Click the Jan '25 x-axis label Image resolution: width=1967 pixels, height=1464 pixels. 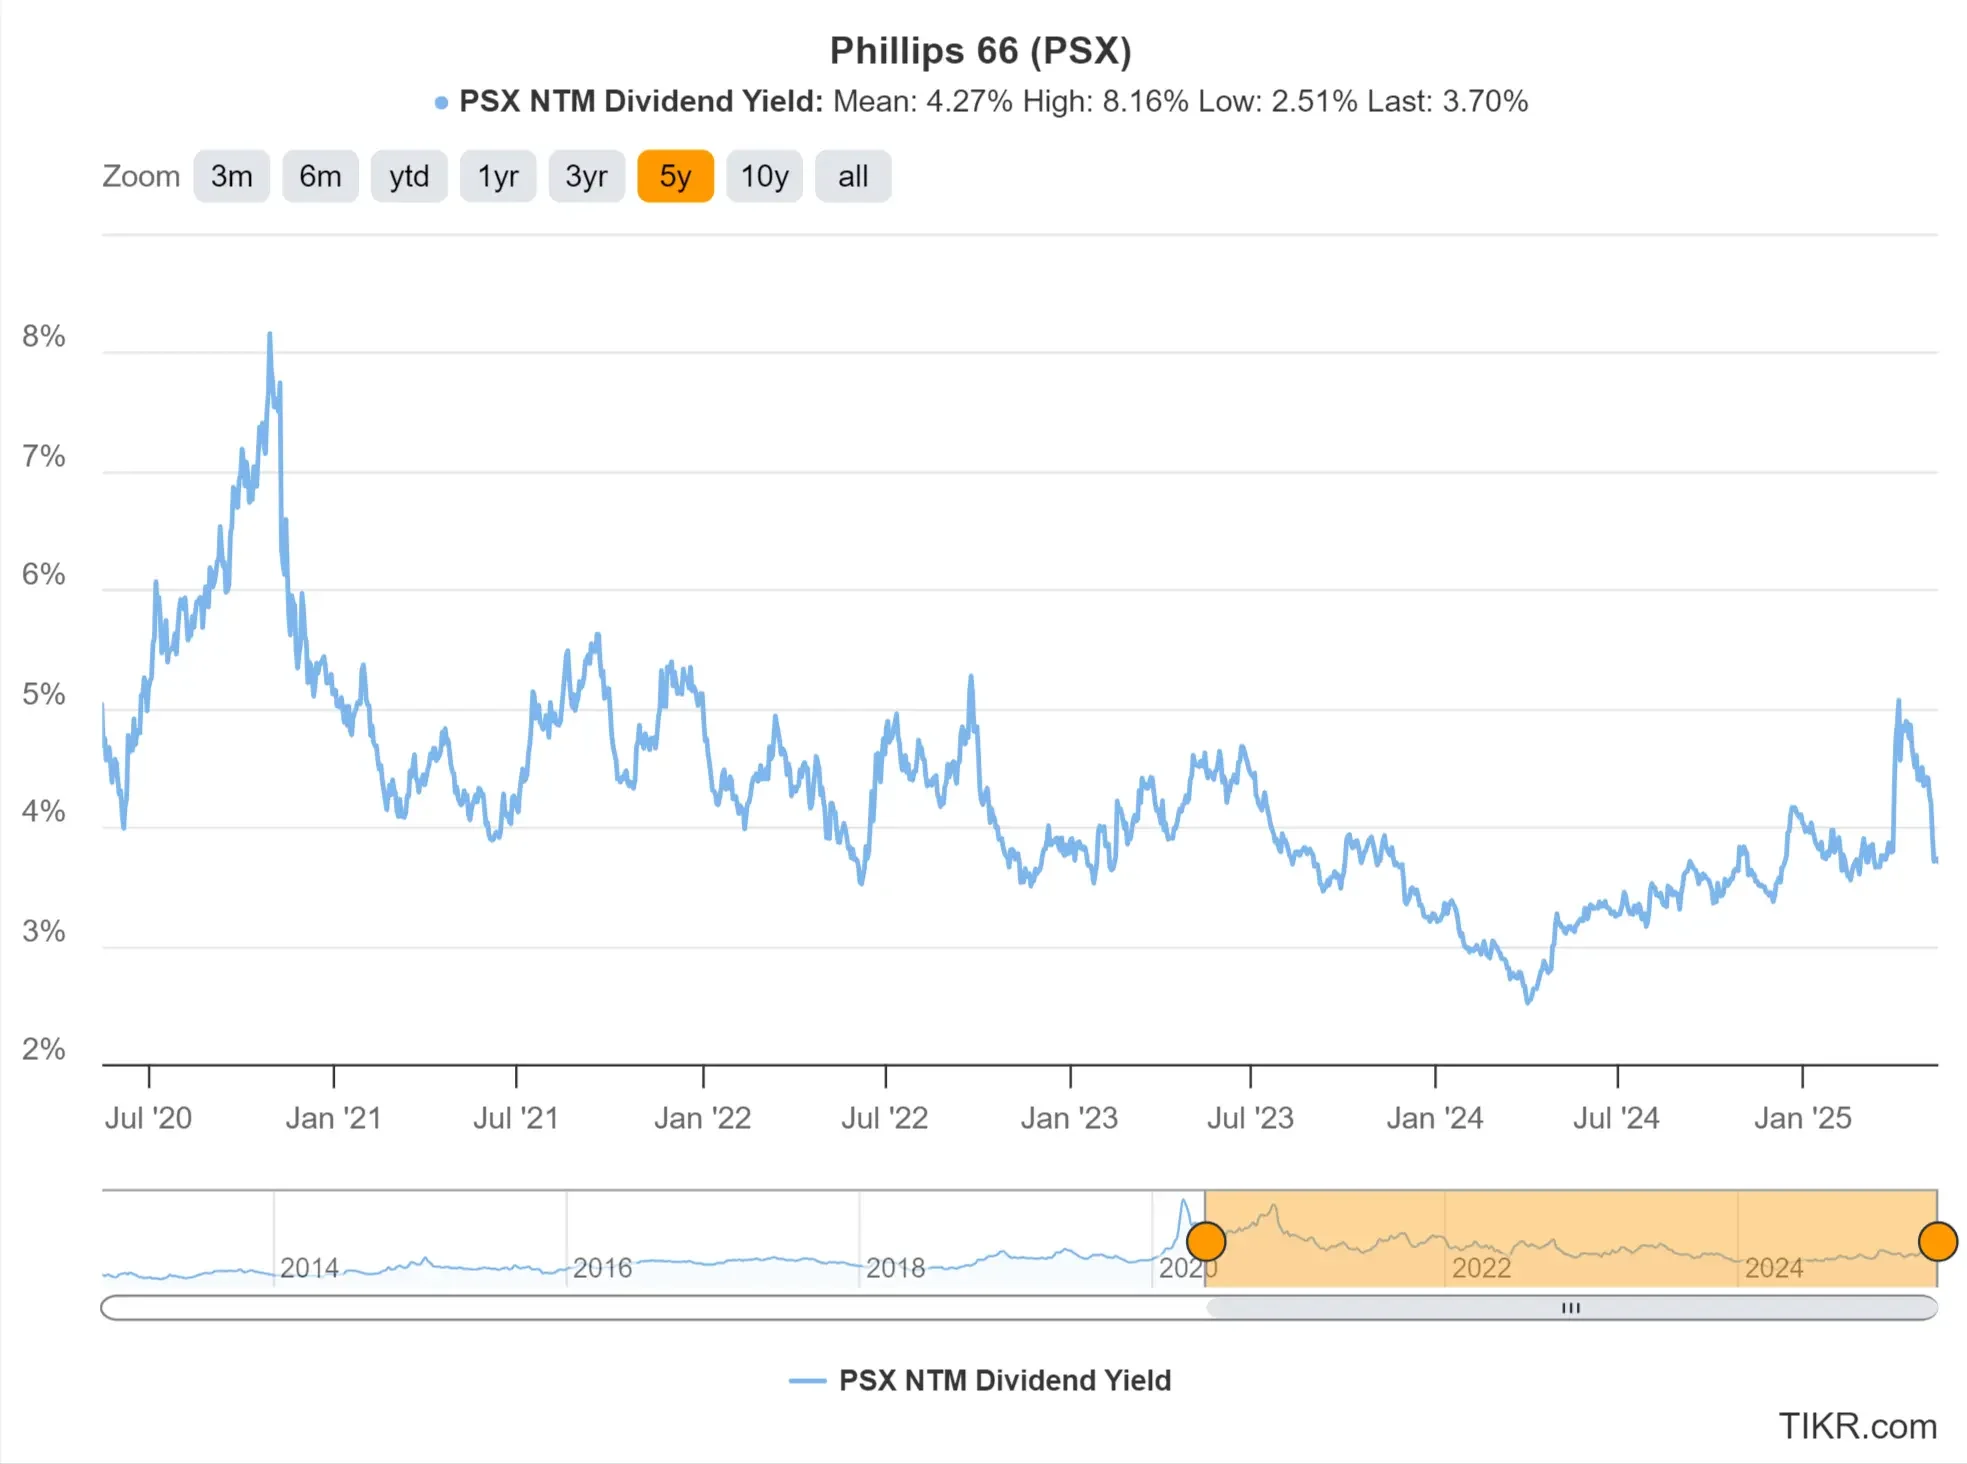1803,1118
